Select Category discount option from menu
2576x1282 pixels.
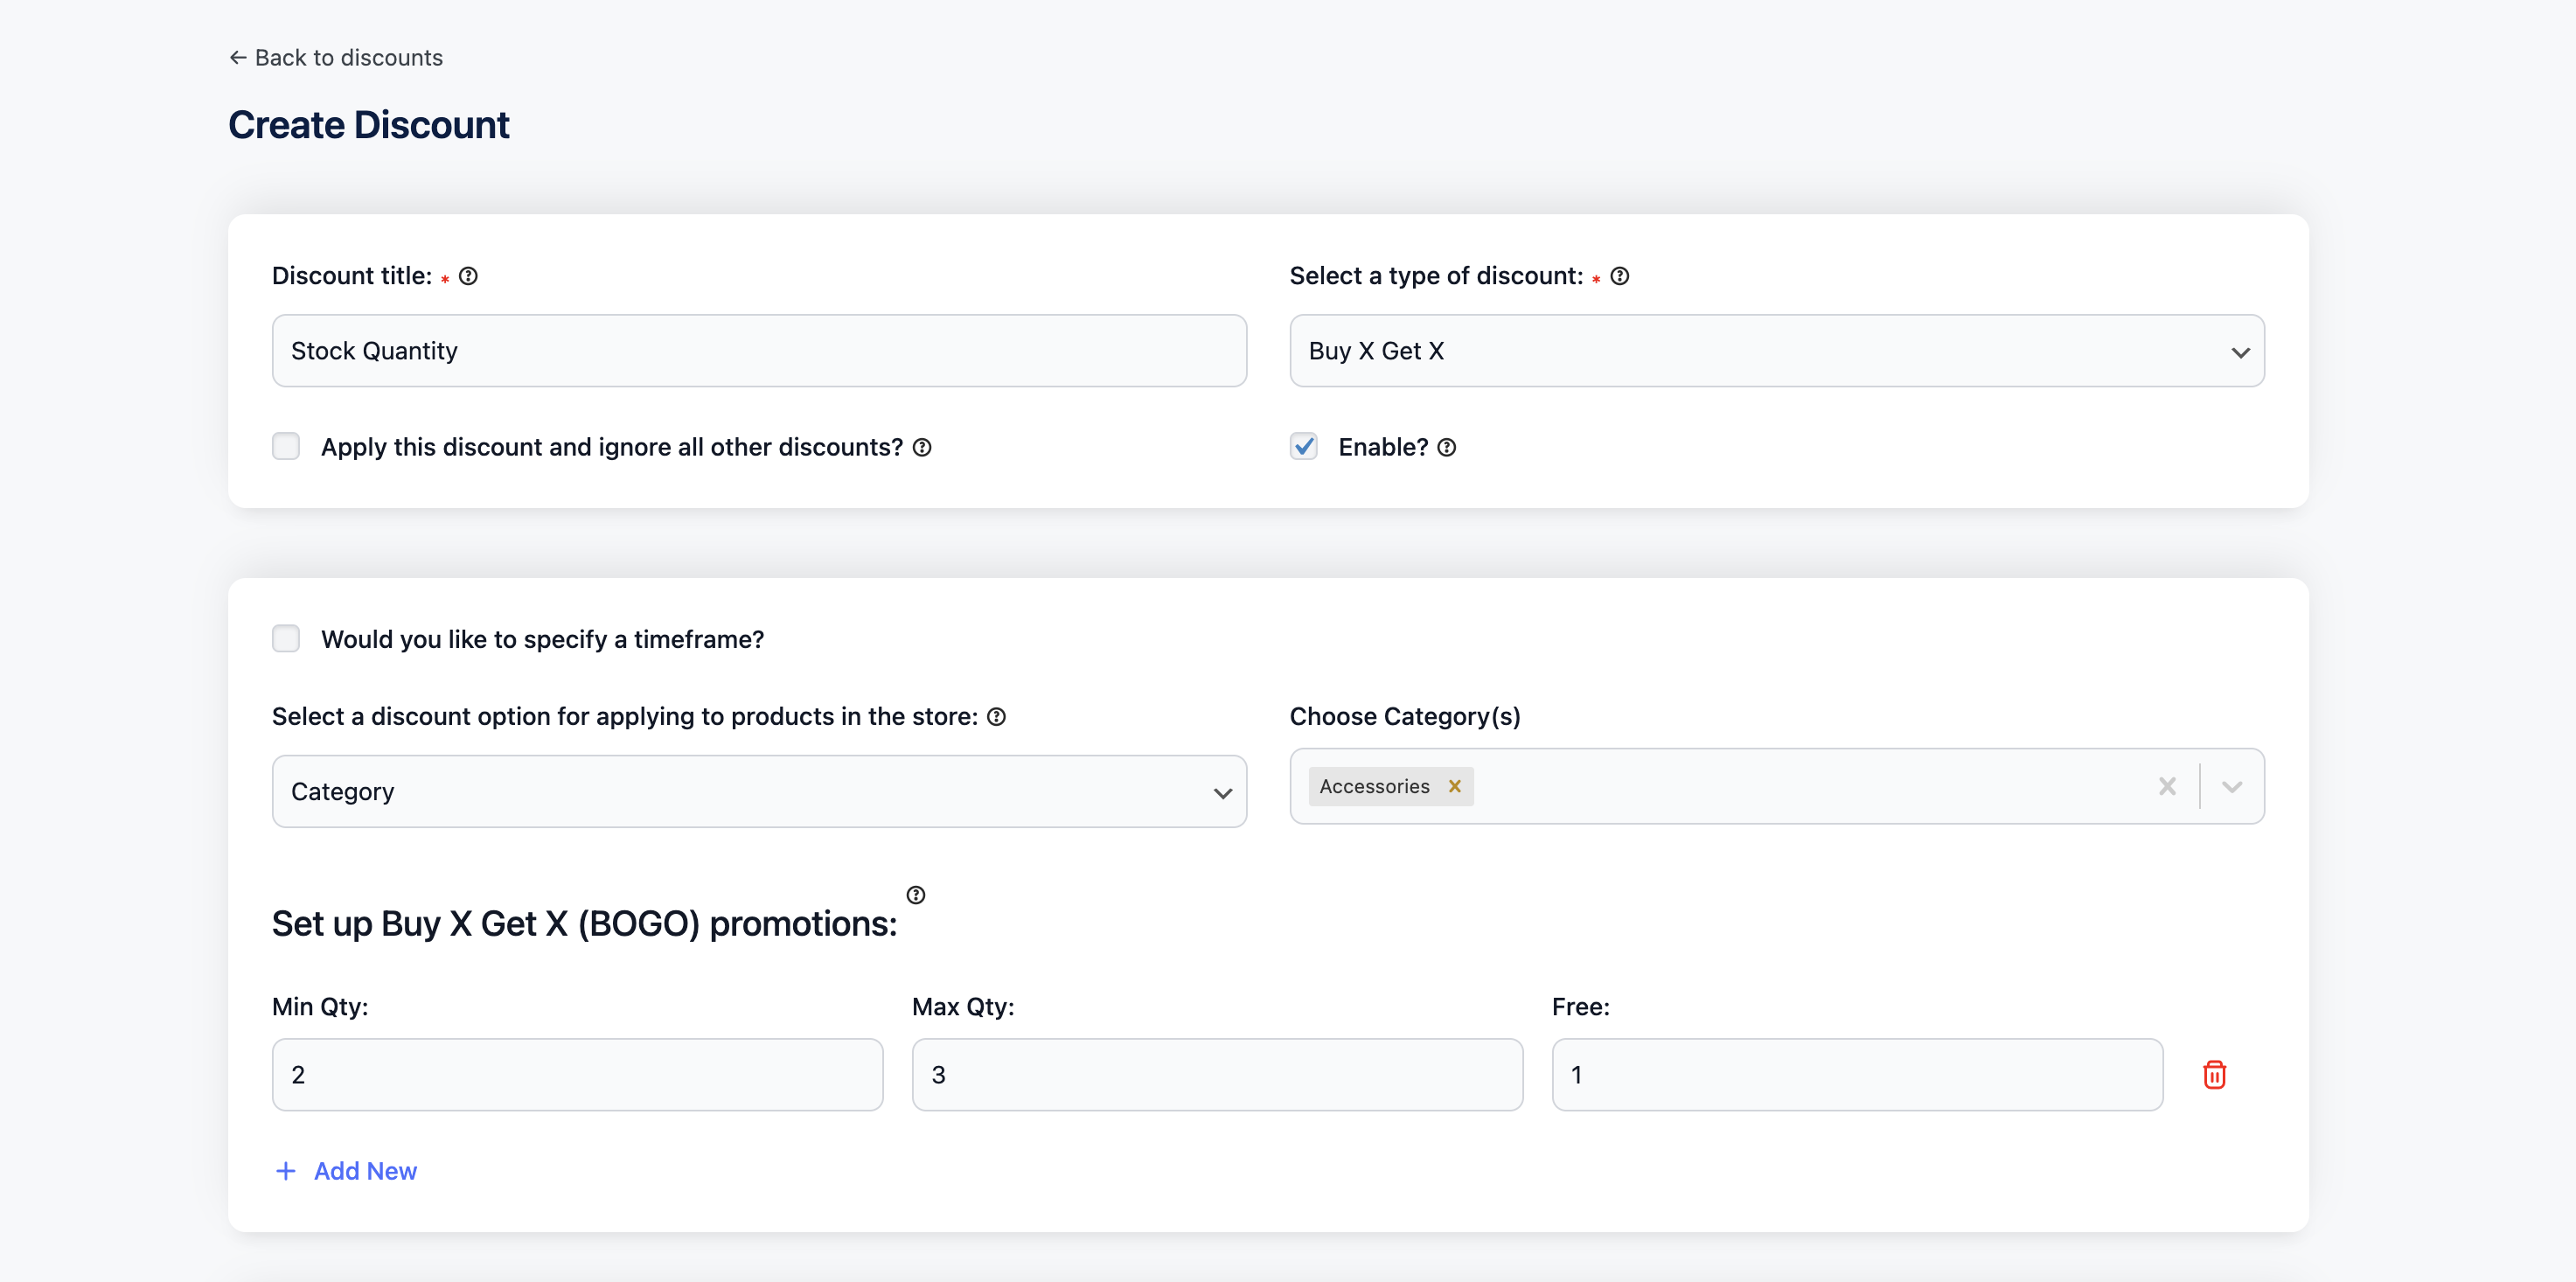pos(761,792)
